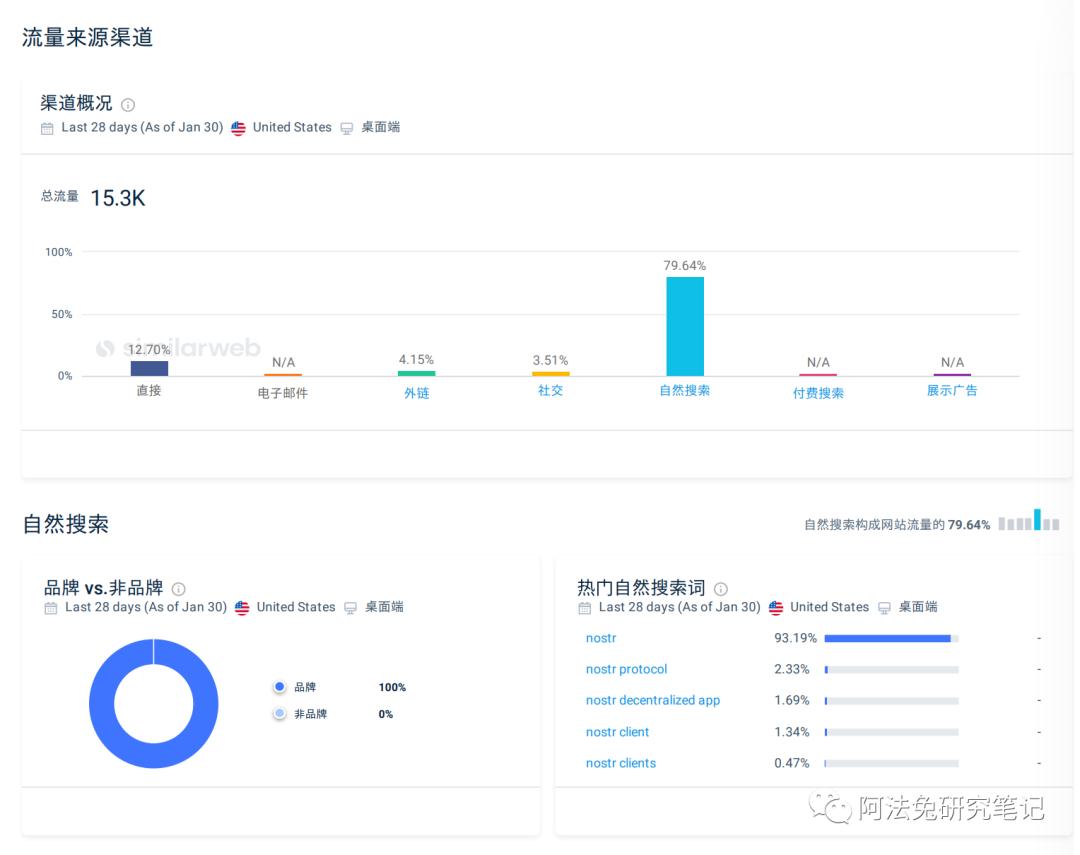Toggle the 非品牌 legend dot

coord(280,714)
